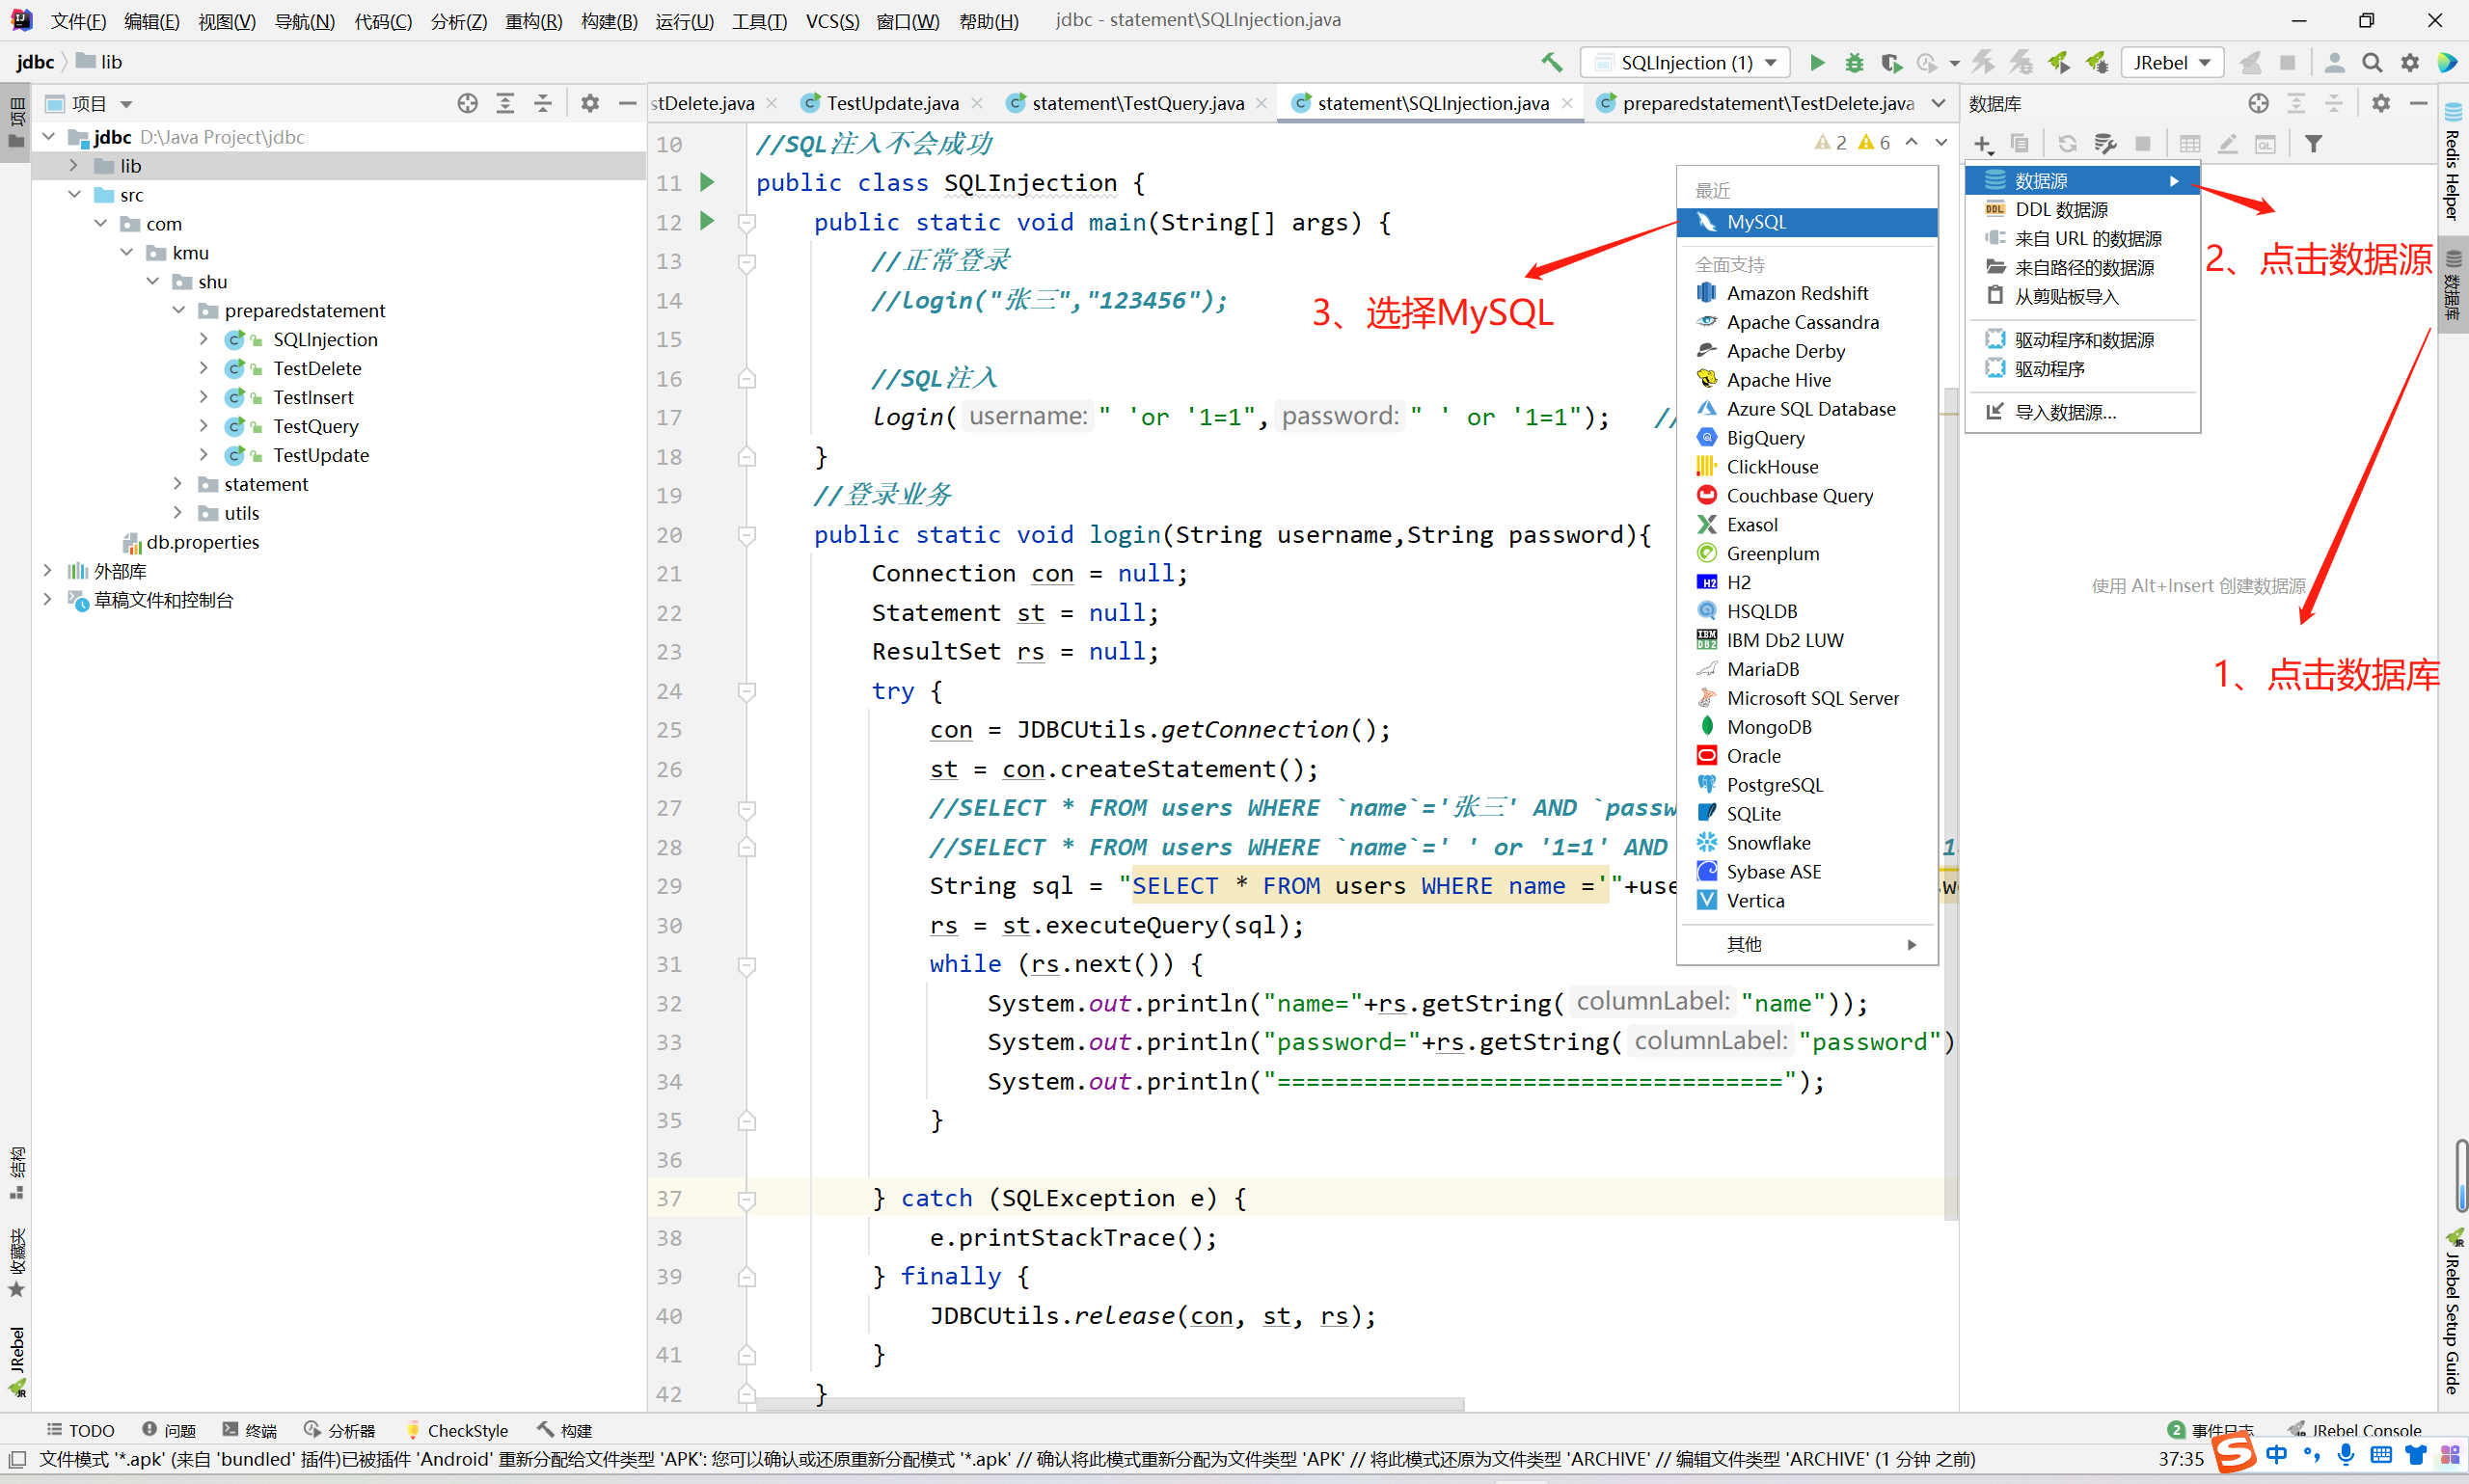This screenshot has width=2469, height=1484.
Task: Click the green Run button in toolbar
Action: point(1817,63)
